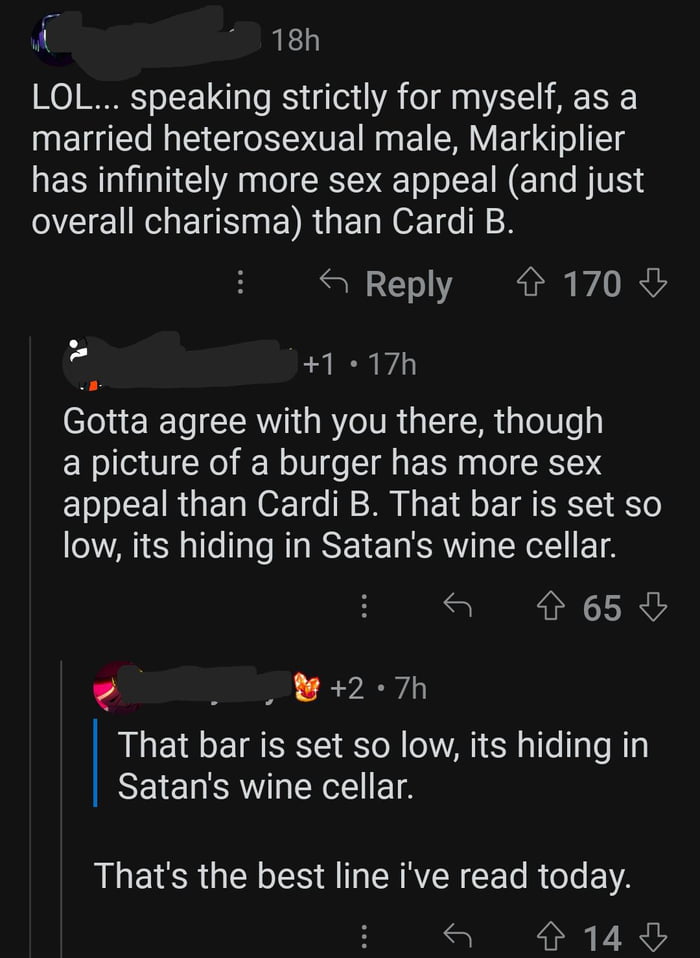
Task: Open the three-dot menu on the second comment
Action: [365, 606]
